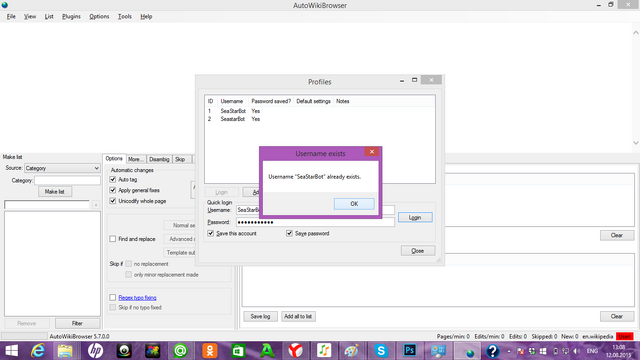Open the music note app on taskbar

tap(324, 351)
